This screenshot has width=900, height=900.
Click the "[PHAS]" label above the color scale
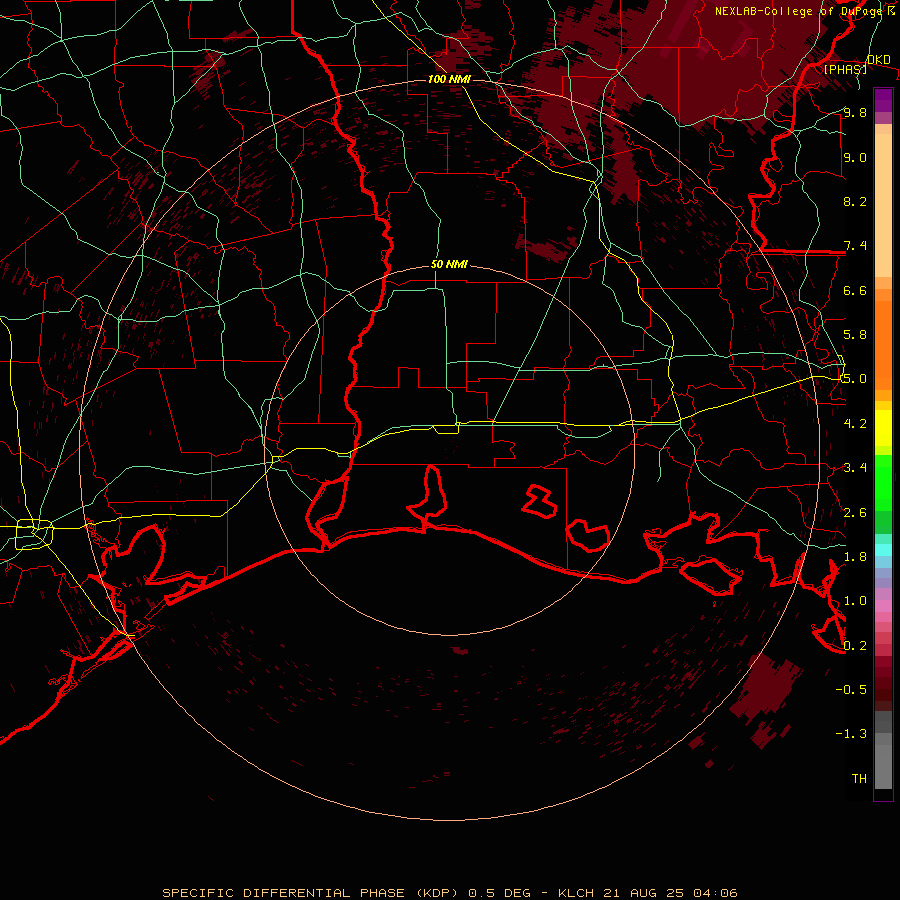tap(845, 70)
